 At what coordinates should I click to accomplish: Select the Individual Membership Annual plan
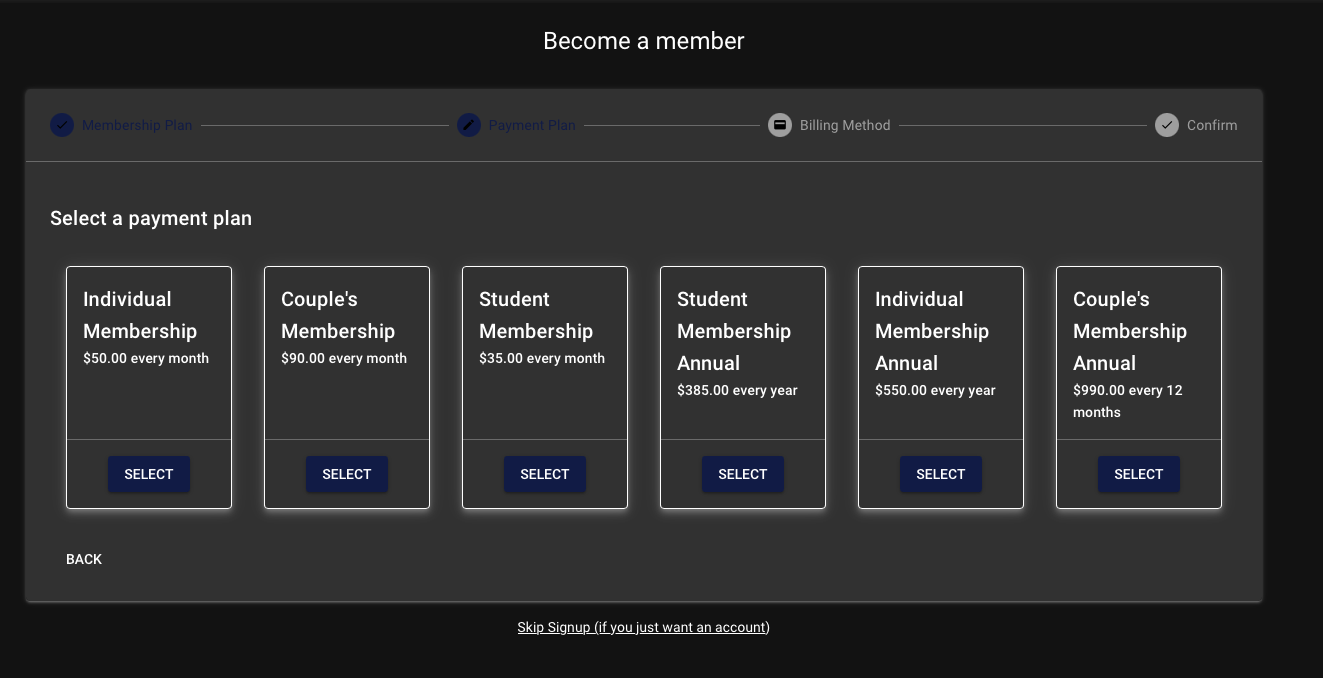pos(941,474)
